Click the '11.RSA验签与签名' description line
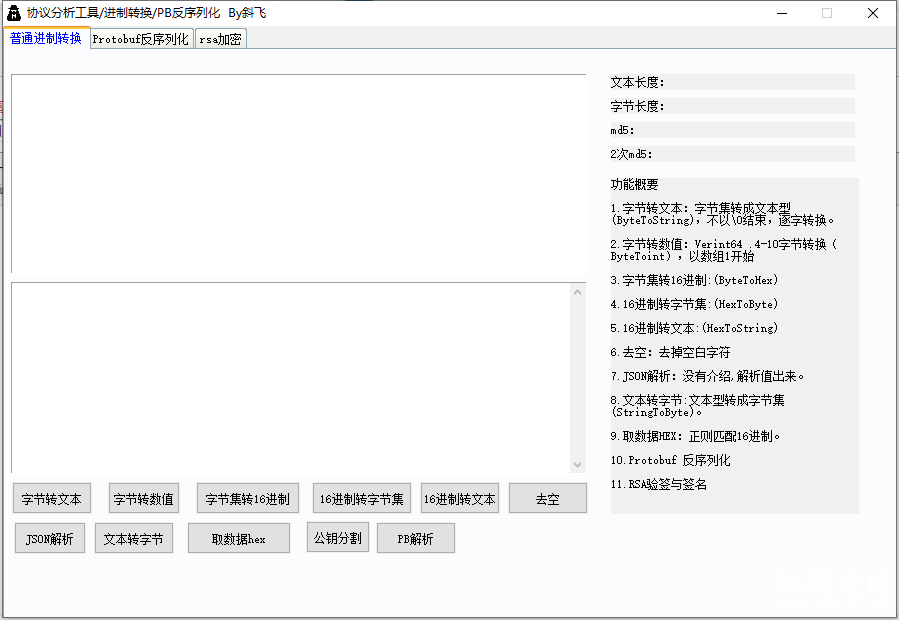 (x=658, y=484)
